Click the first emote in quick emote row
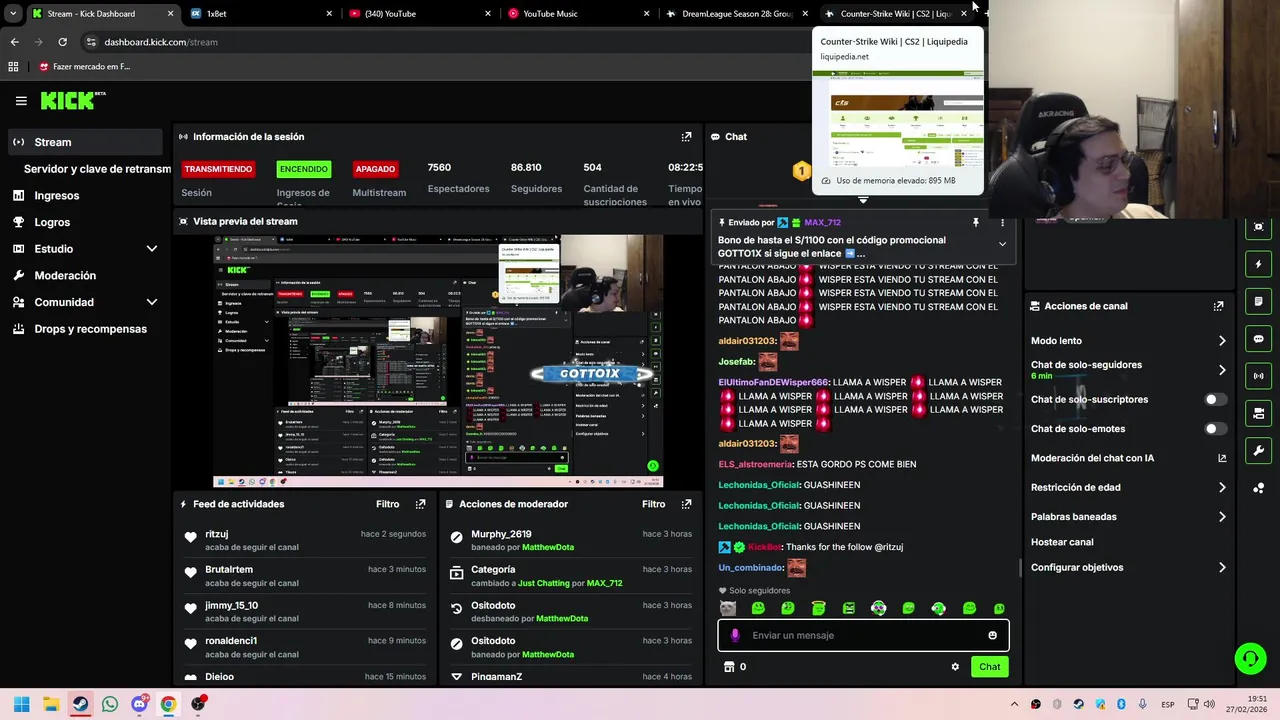Screen dimensions: 1280x720 (x=728, y=608)
